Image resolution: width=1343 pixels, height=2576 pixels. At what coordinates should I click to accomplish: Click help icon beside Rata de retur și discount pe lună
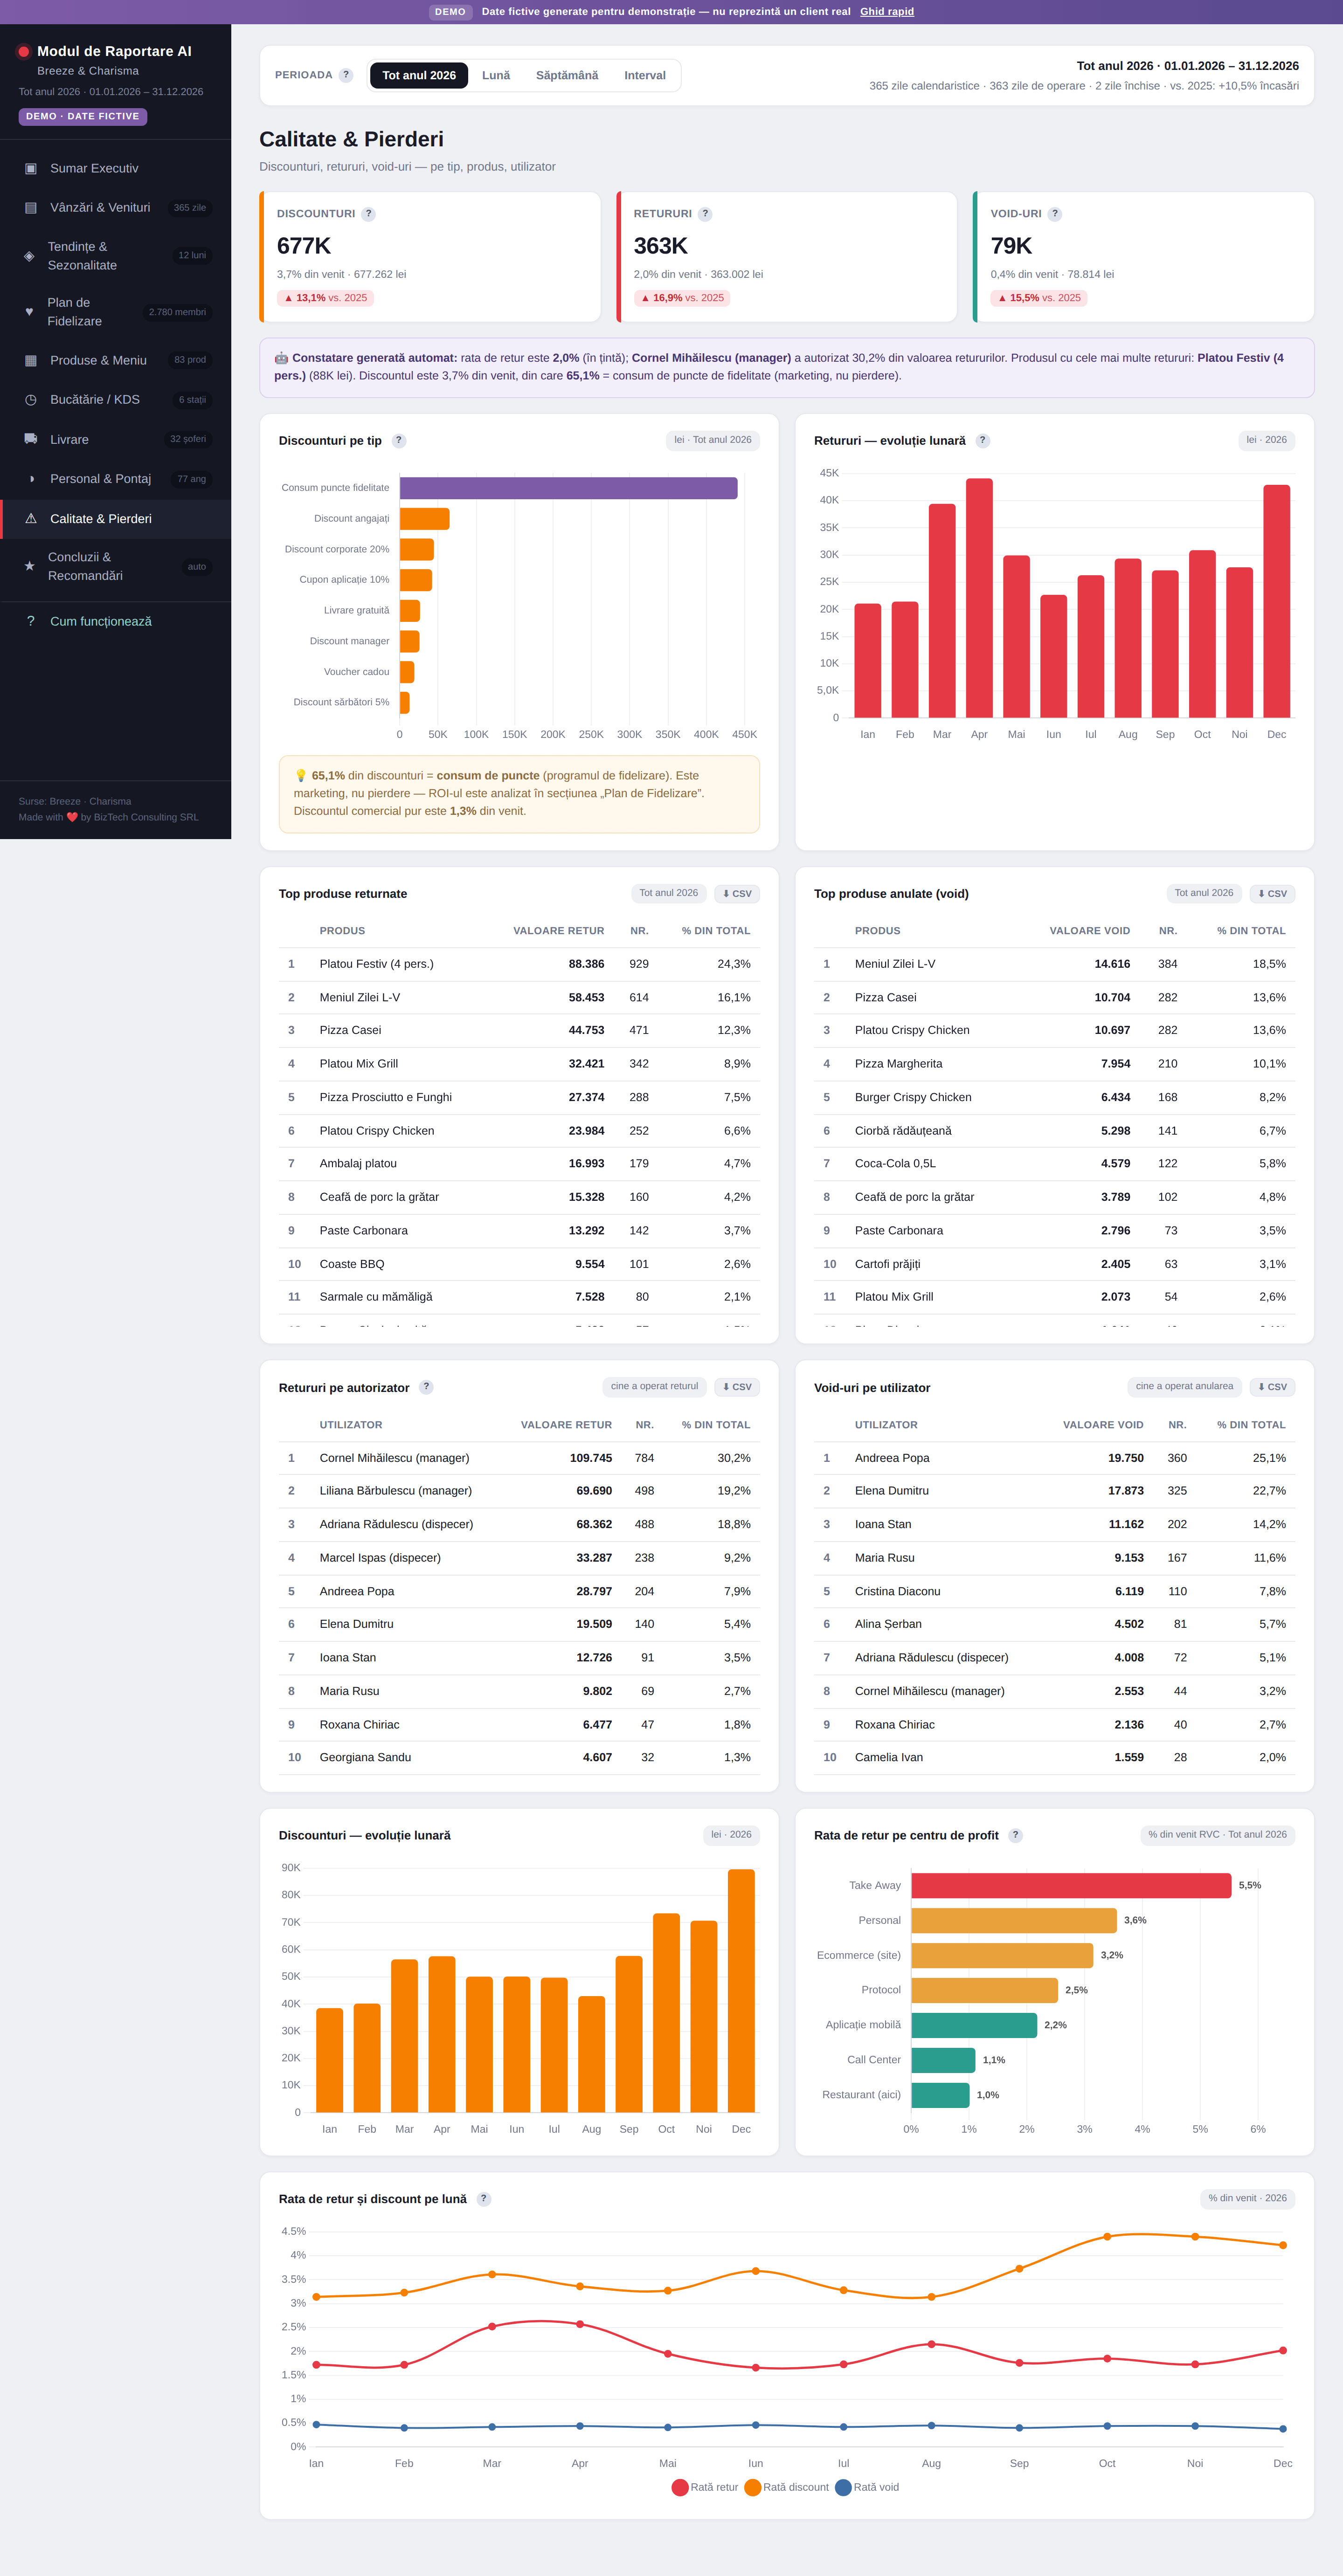click(x=484, y=2199)
